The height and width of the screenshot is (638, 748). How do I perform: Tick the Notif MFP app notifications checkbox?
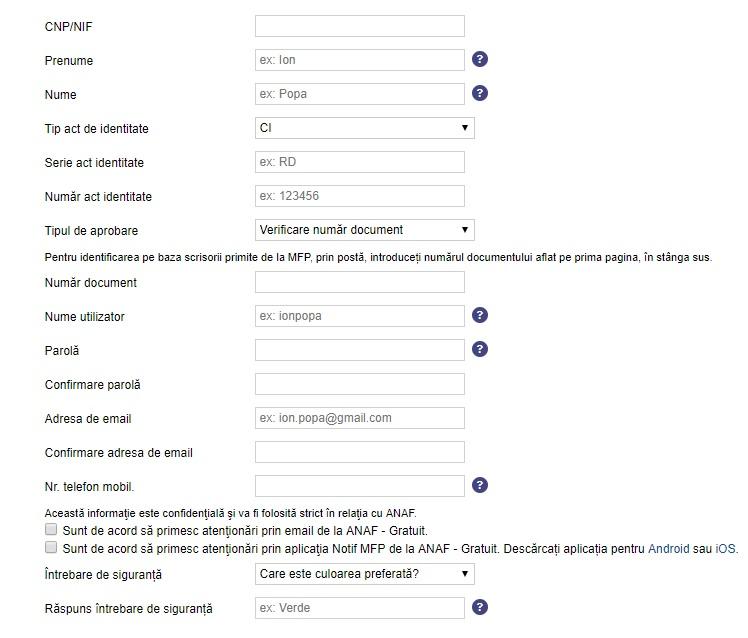[51, 548]
